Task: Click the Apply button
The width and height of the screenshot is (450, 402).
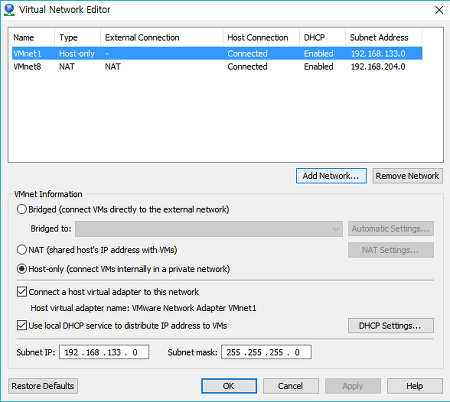Action: point(353,386)
